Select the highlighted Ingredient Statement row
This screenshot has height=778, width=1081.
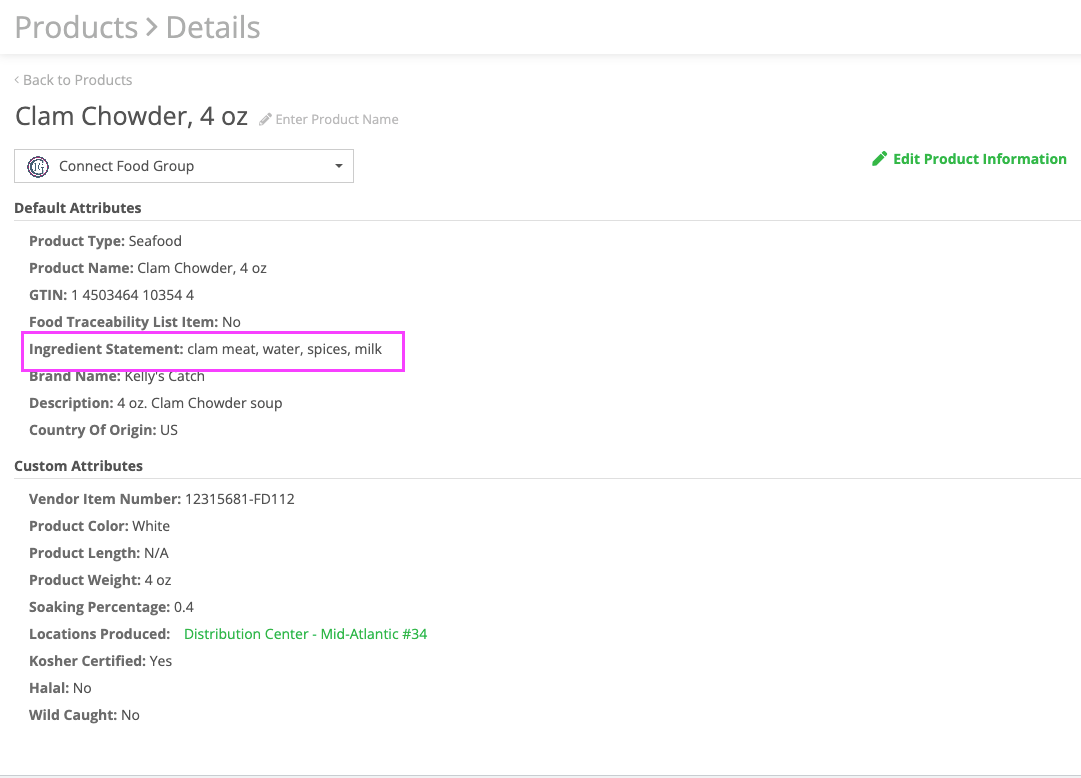(213, 350)
